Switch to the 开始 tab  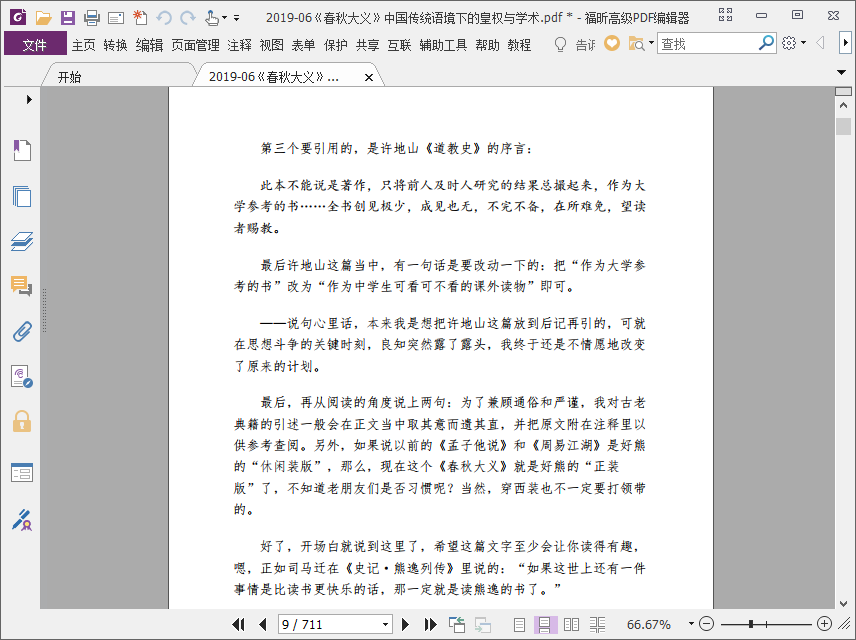click(69, 77)
